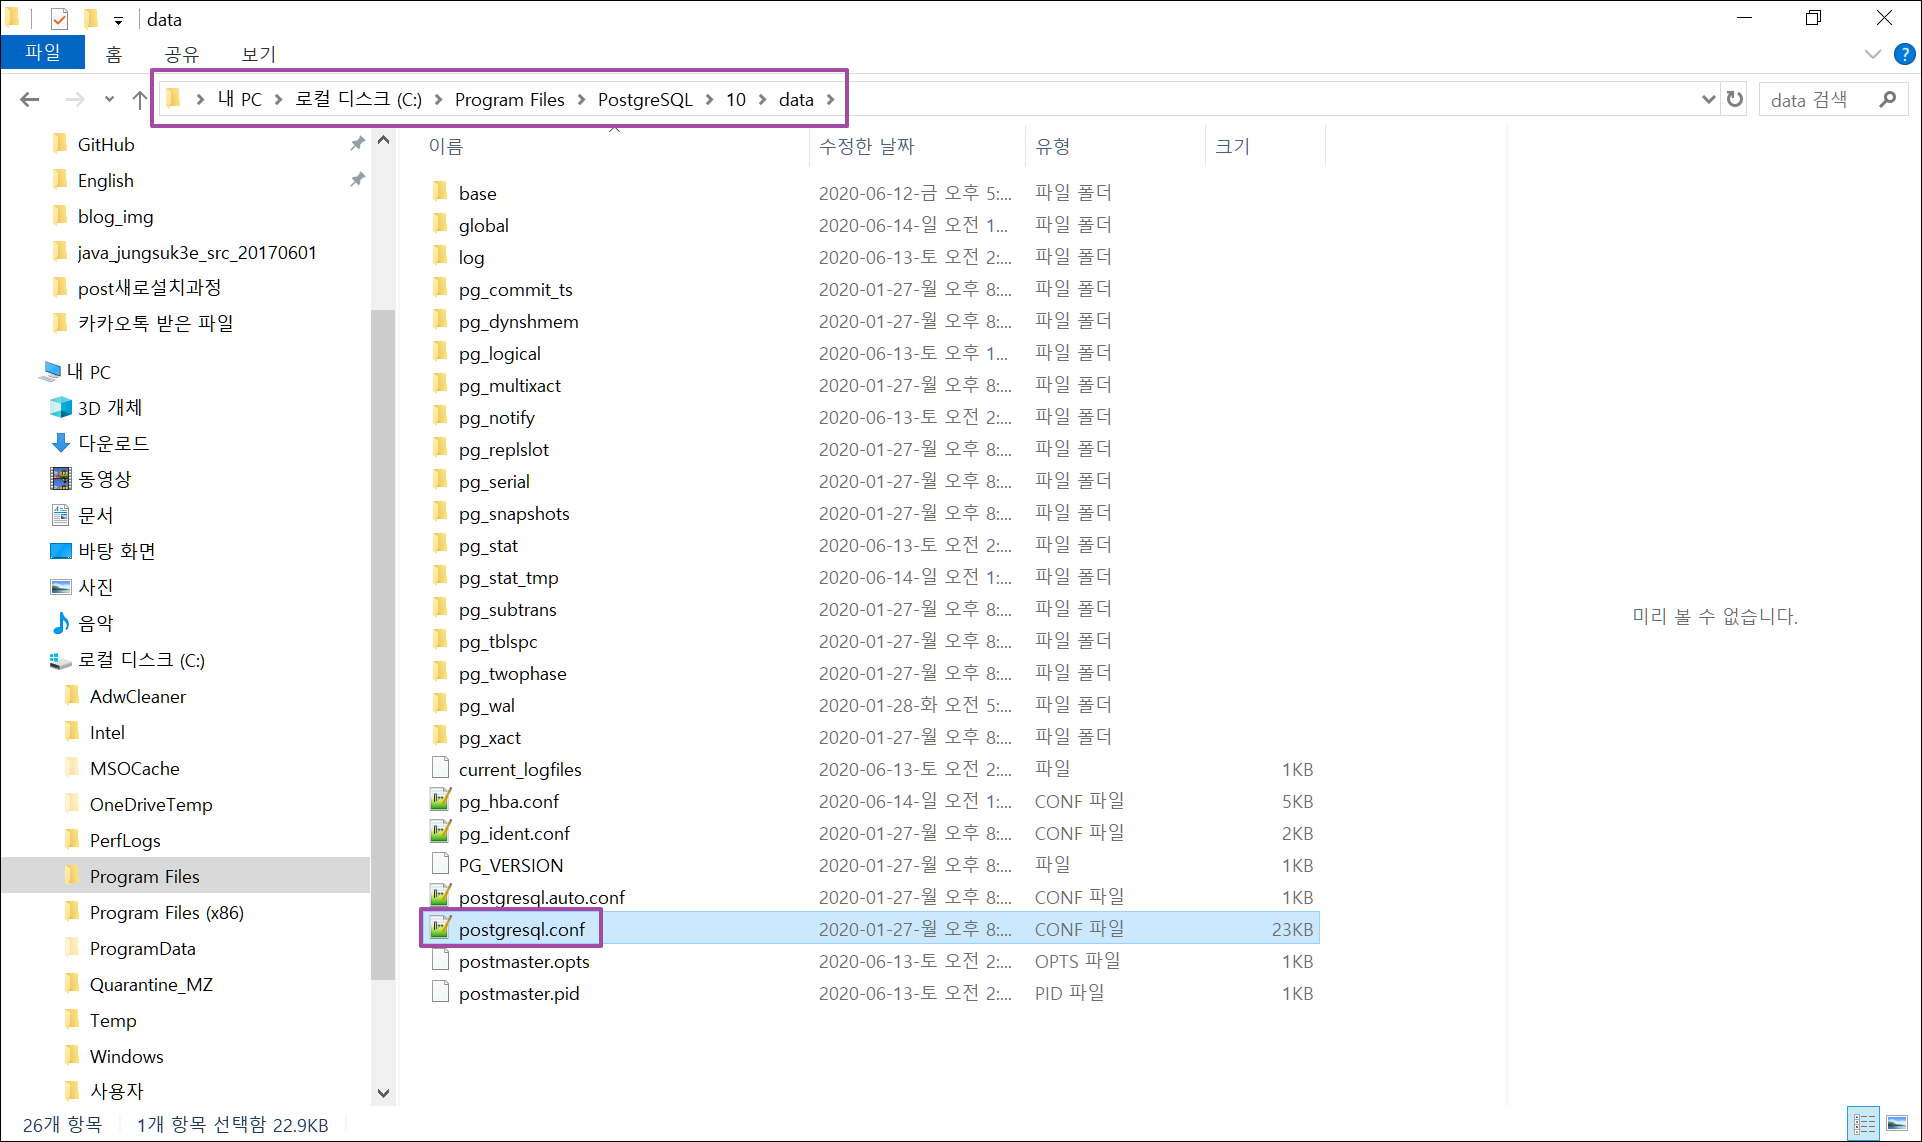Click PostgreSQL in the address path
The height and width of the screenshot is (1142, 1922).
coord(645,99)
